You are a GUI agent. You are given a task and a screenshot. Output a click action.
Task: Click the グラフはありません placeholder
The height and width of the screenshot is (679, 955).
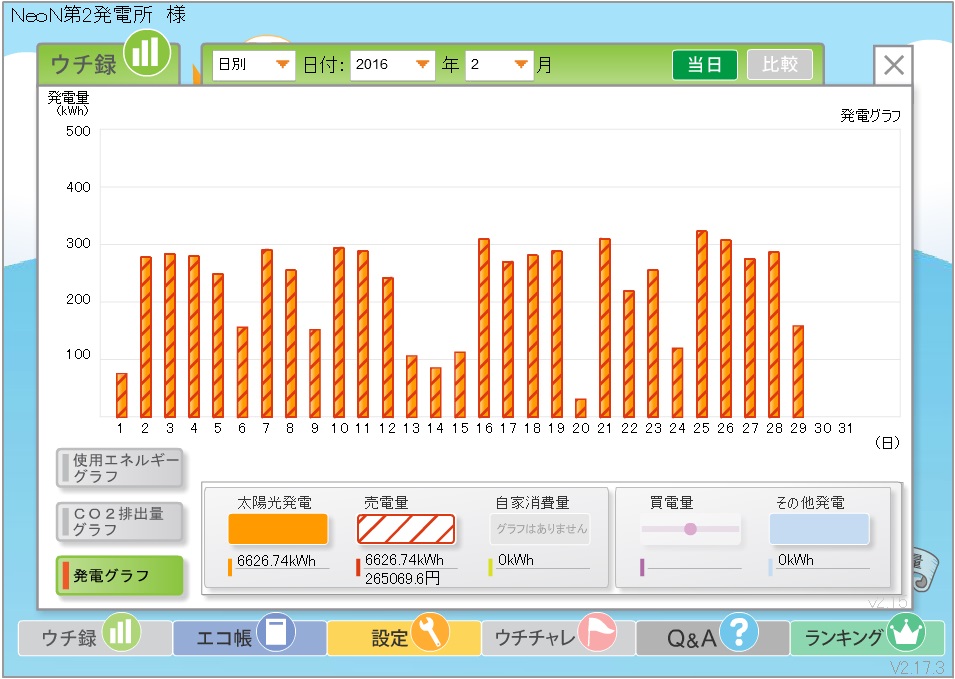[x=541, y=529]
